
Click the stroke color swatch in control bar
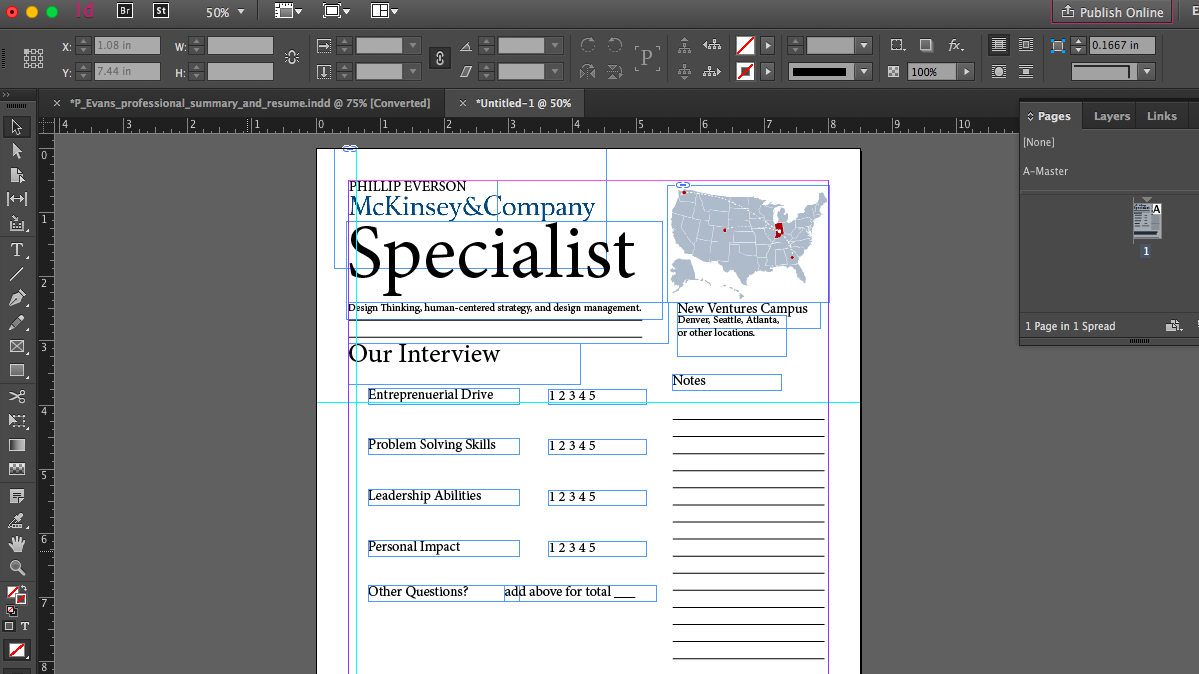click(745, 71)
